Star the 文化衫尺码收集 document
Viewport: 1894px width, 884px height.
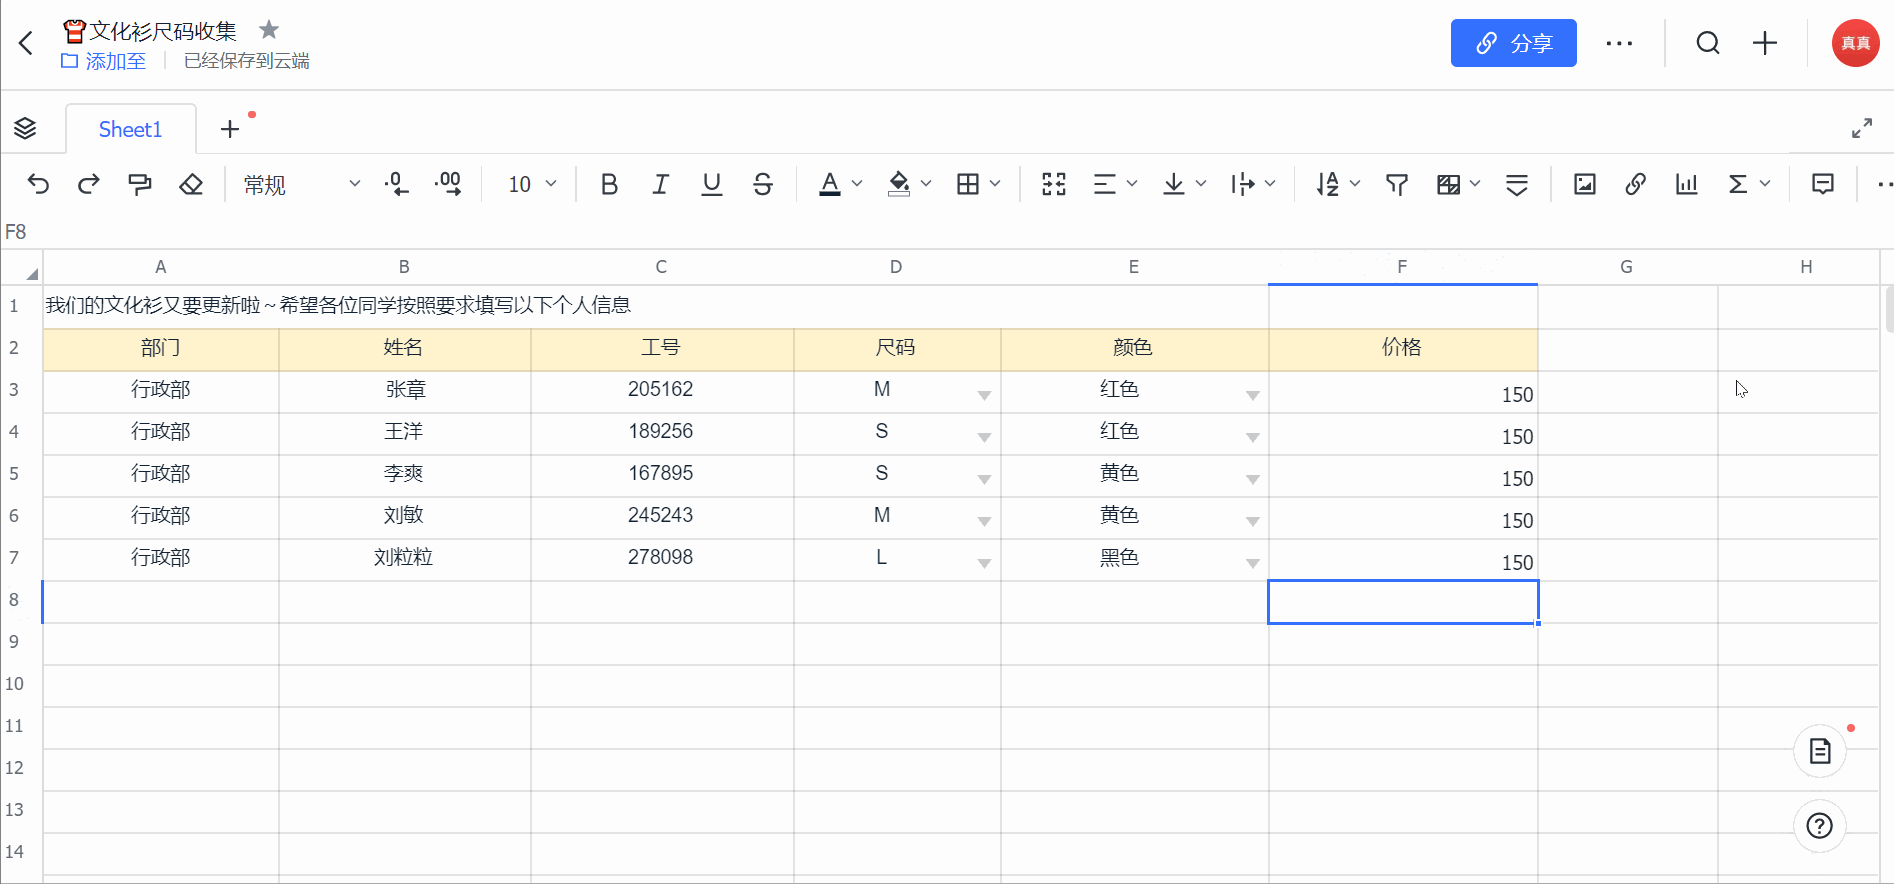point(268,30)
